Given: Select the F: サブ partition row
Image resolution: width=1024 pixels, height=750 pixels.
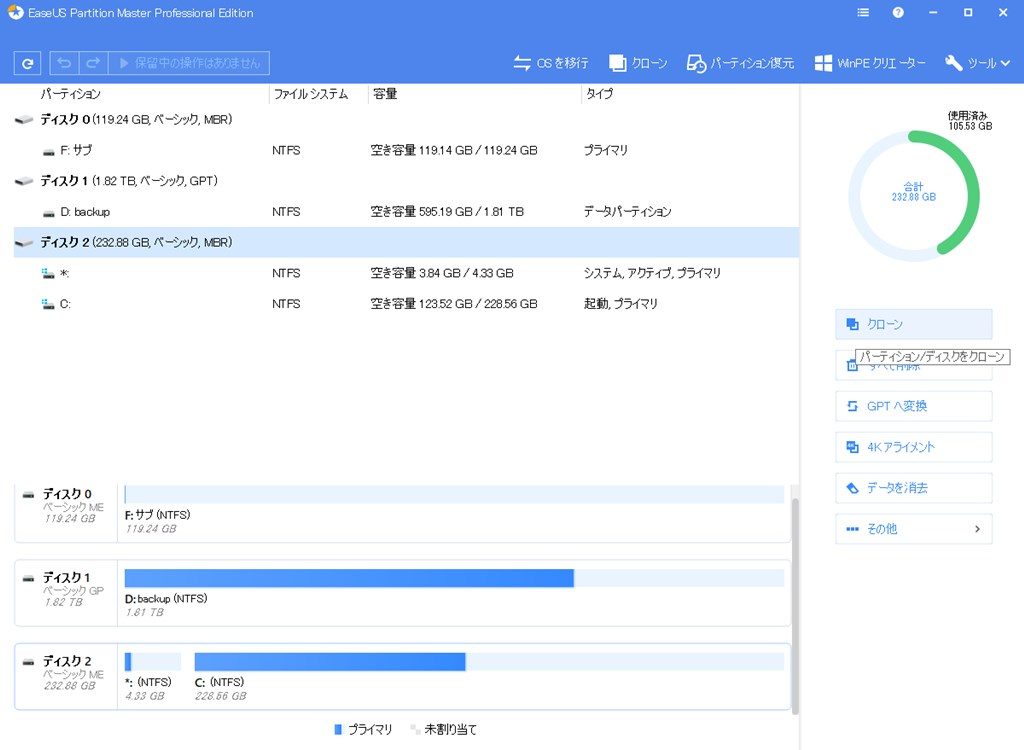Looking at the screenshot, I should point(406,150).
